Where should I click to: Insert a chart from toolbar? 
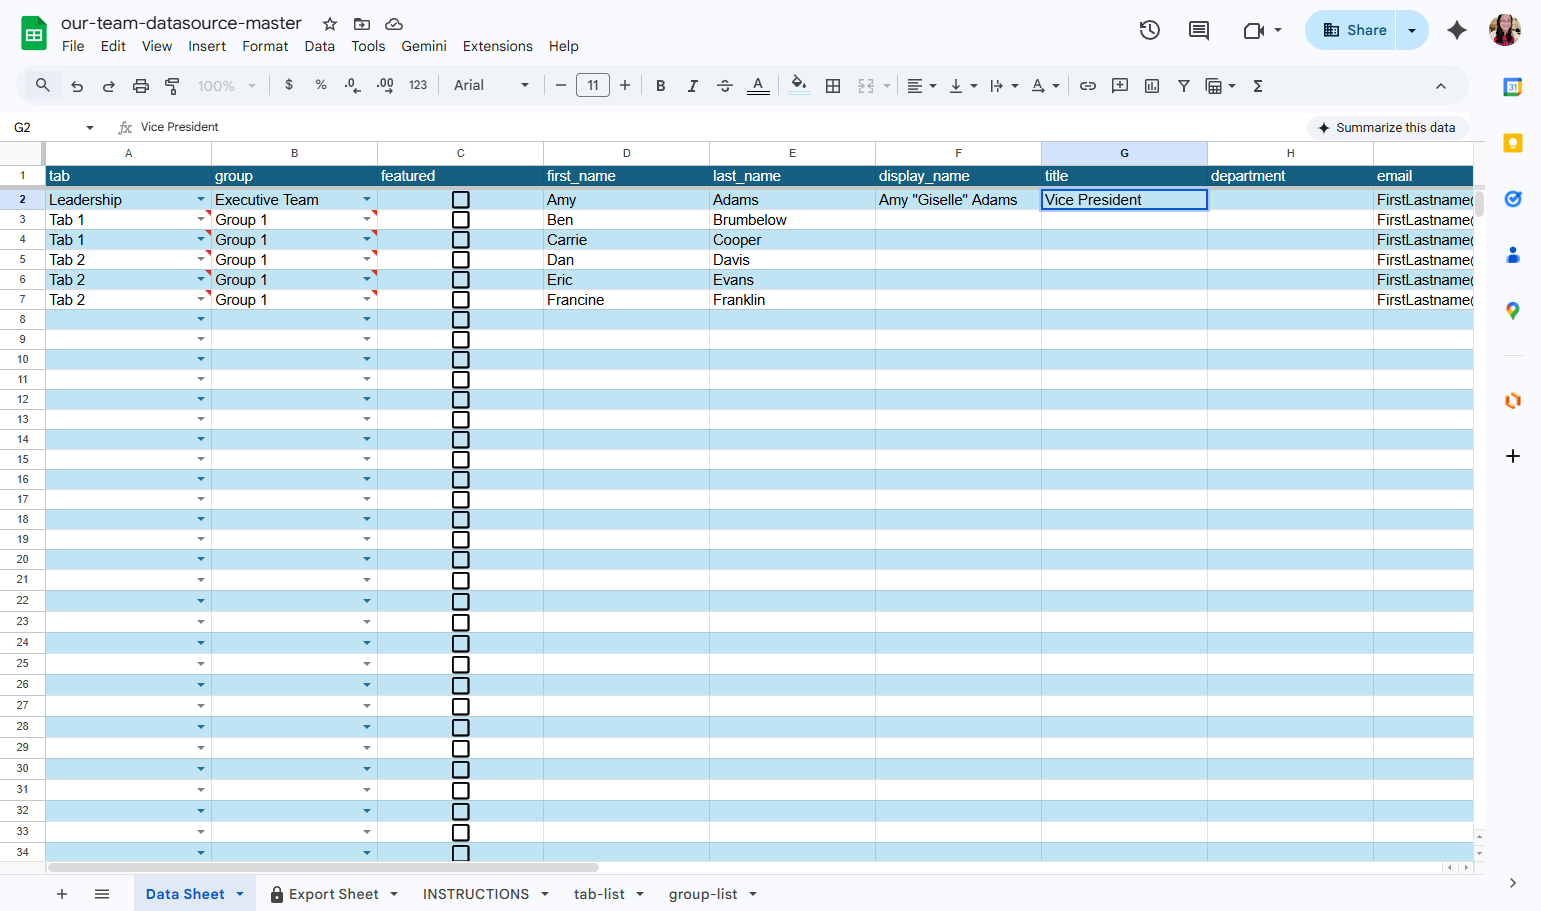pyautogui.click(x=1152, y=86)
